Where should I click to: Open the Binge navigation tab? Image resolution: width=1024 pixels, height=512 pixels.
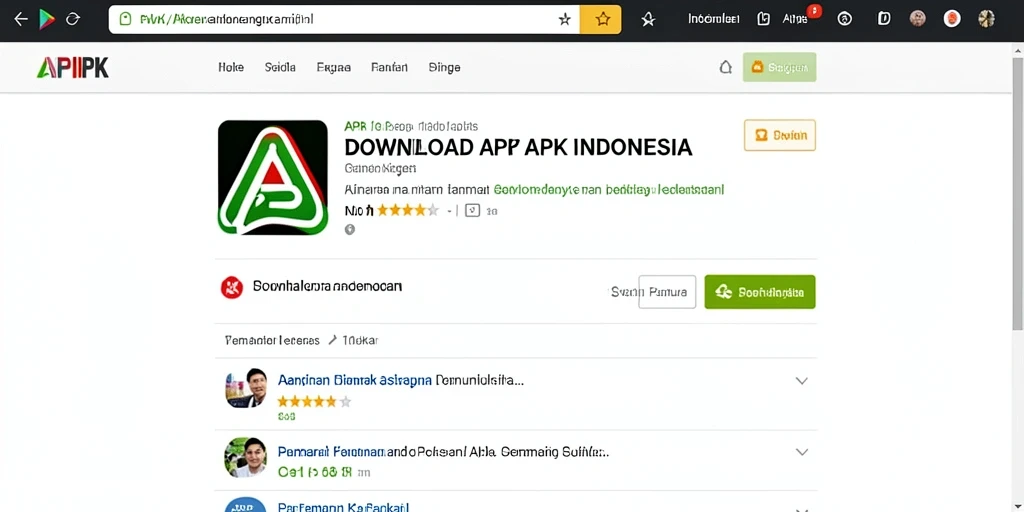444,67
